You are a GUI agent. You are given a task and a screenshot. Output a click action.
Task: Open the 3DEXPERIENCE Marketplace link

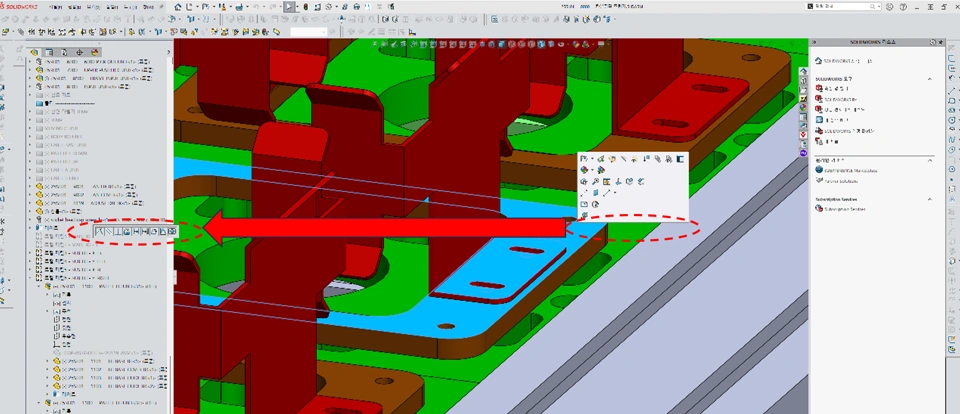point(851,170)
